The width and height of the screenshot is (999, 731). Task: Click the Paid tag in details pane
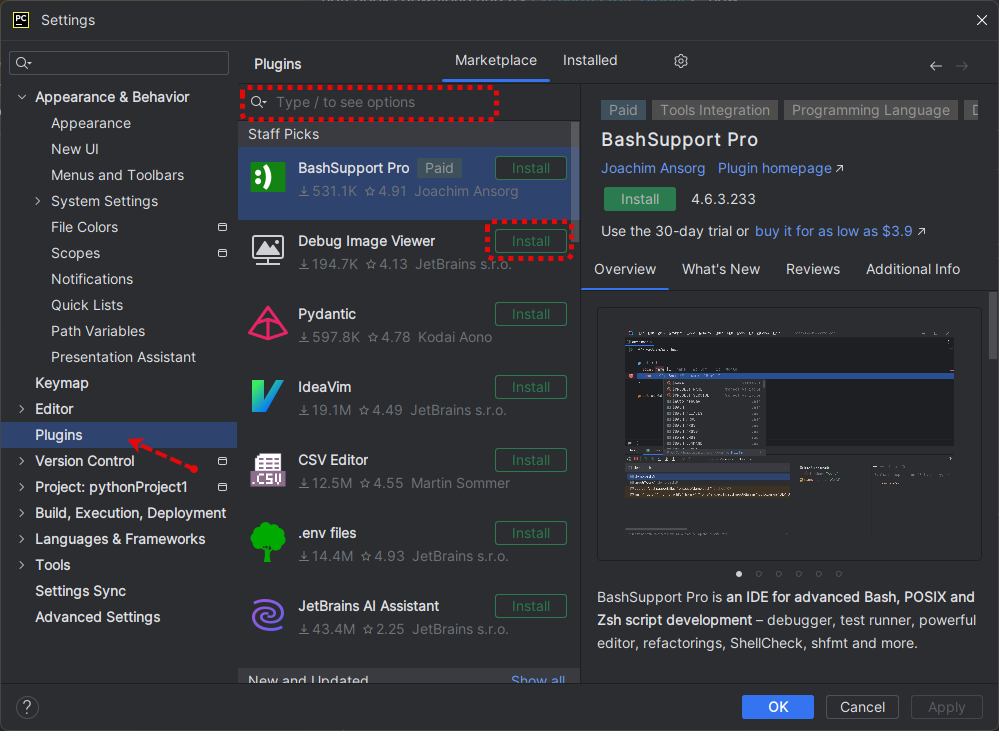point(622,110)
